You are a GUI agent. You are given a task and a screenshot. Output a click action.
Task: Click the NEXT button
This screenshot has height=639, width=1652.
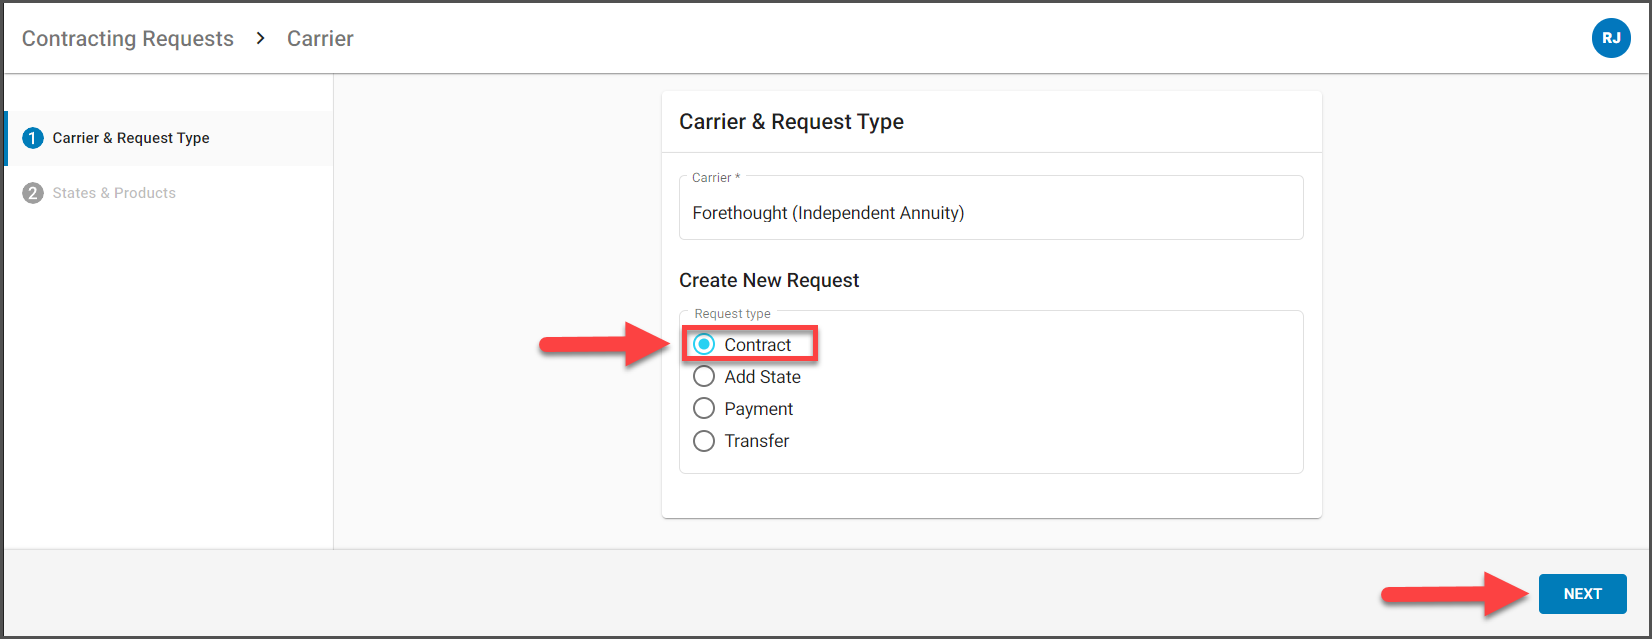(1582, 594)
